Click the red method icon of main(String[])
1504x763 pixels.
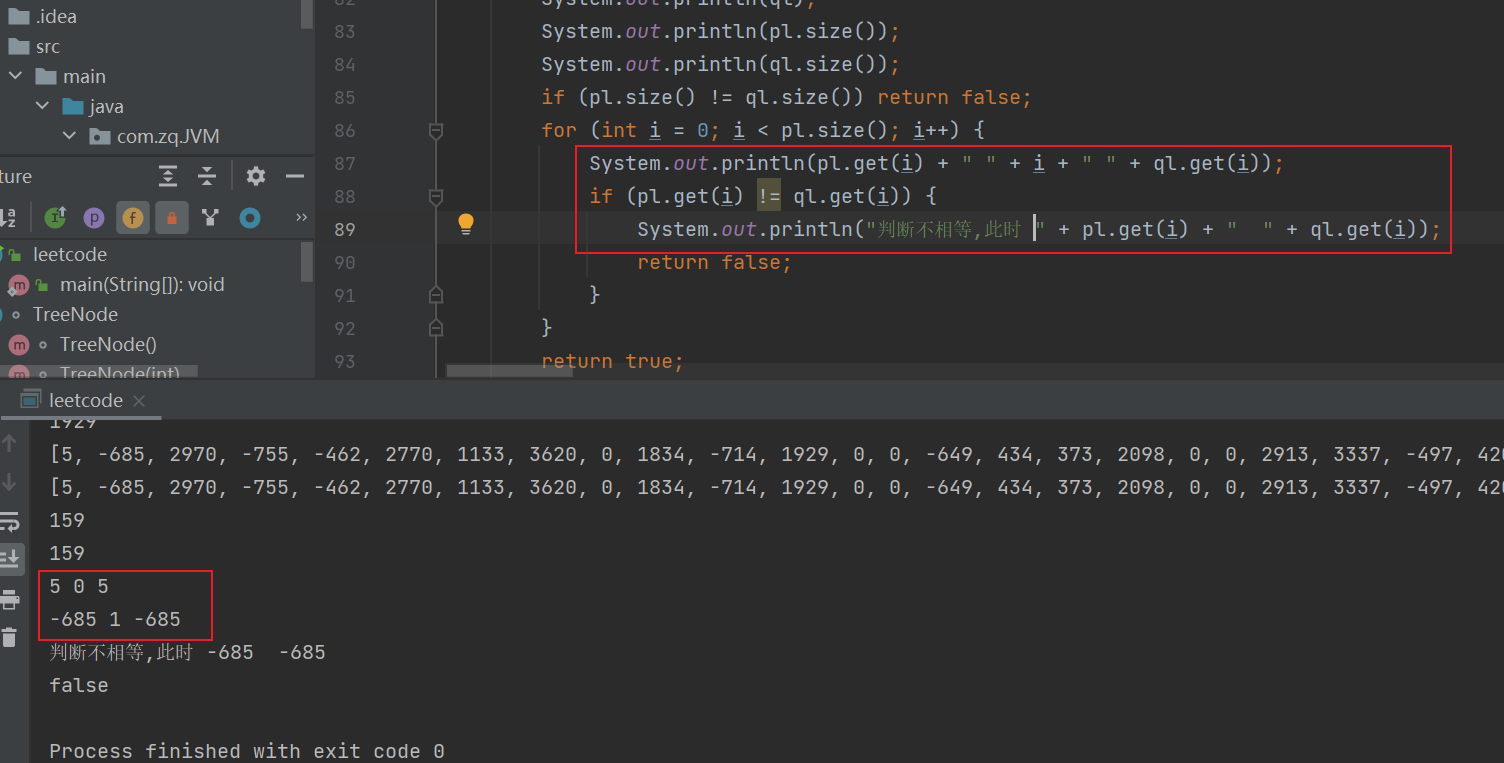pos(18,285)
